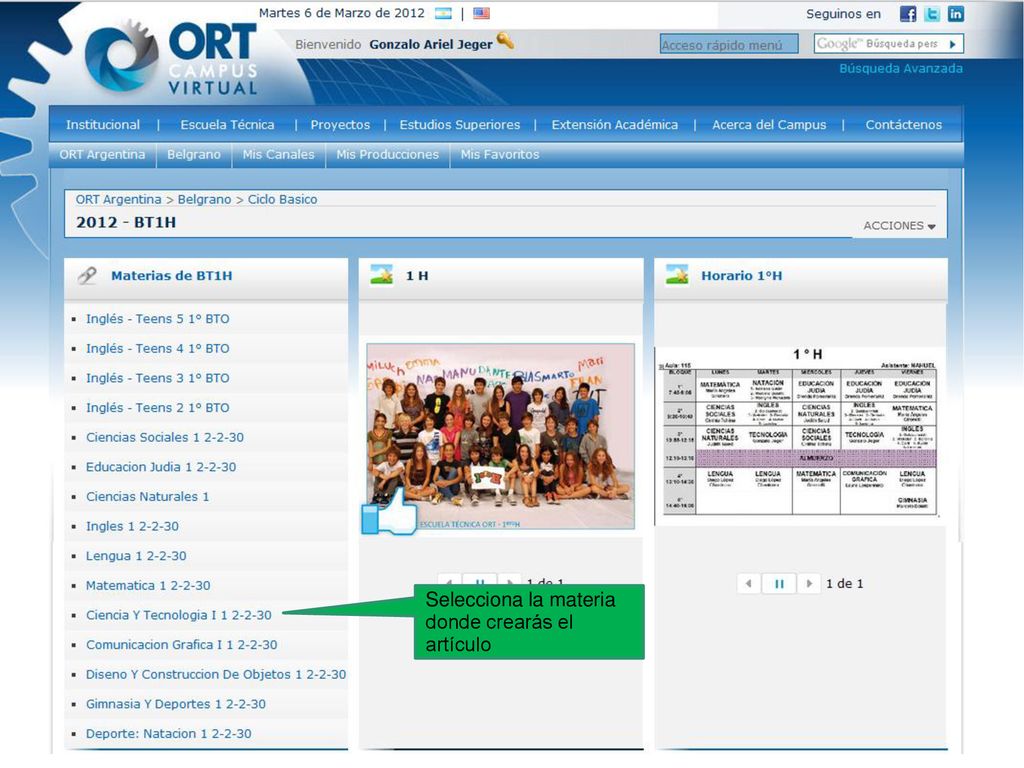Image resolution: width=1024 pixels, height=768 pixels.
Task: Click the thumbs-up like icon on class photo
Action: (x=390, y=511)
